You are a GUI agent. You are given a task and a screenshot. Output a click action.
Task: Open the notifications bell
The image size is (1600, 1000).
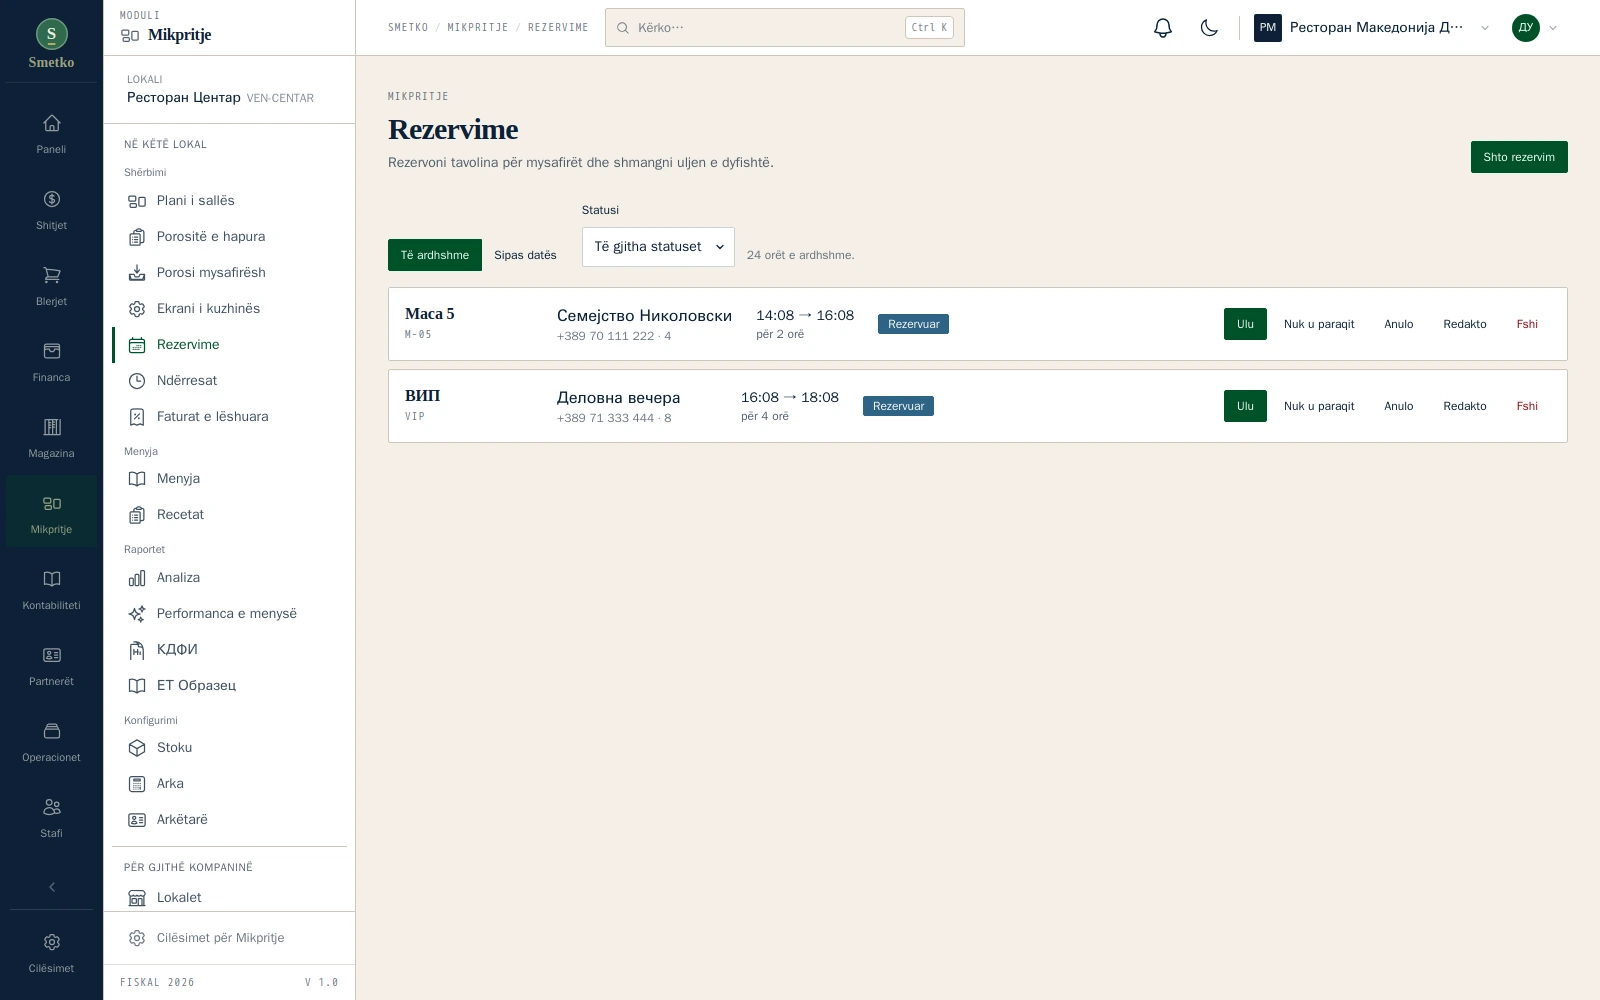point(1162,28)
